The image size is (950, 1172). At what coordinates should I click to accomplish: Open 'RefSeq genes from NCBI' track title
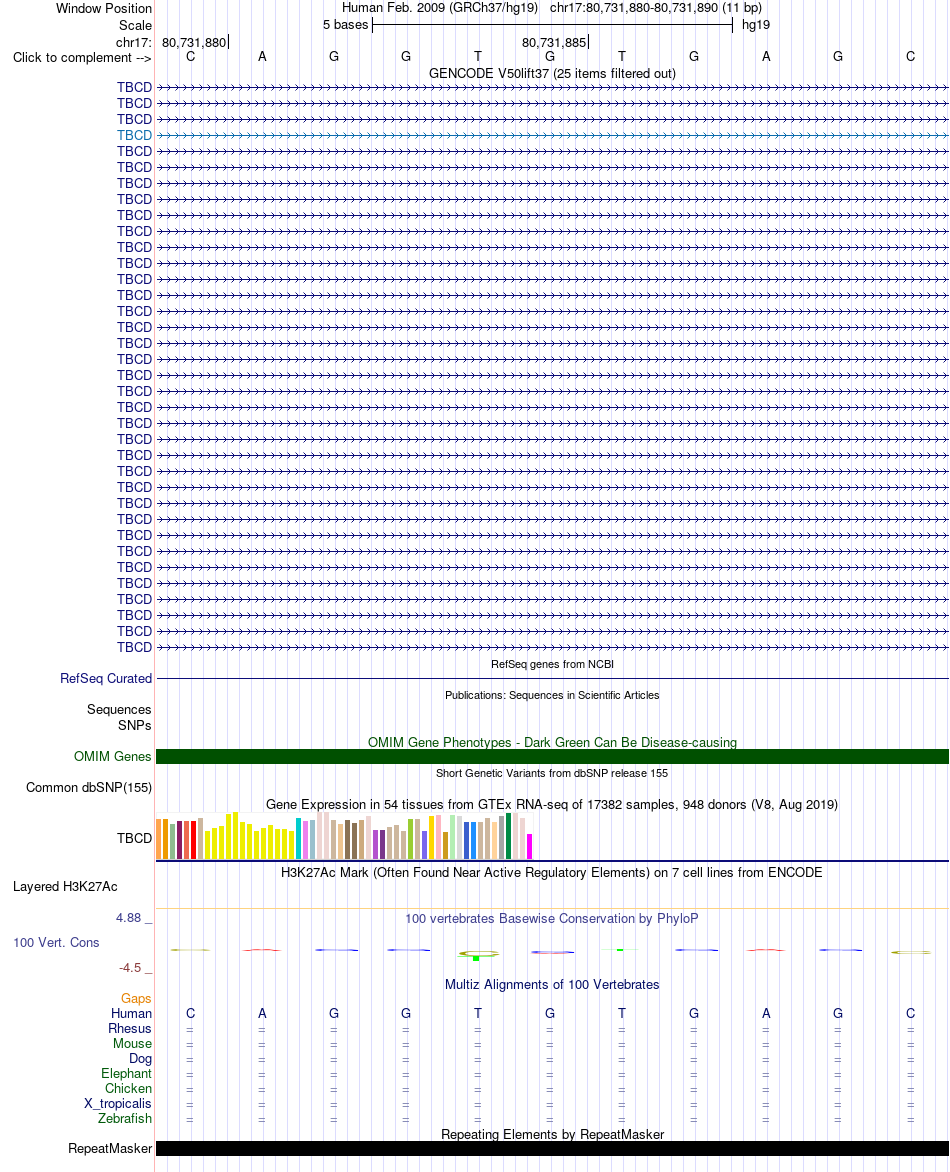[x=552, y=664]
